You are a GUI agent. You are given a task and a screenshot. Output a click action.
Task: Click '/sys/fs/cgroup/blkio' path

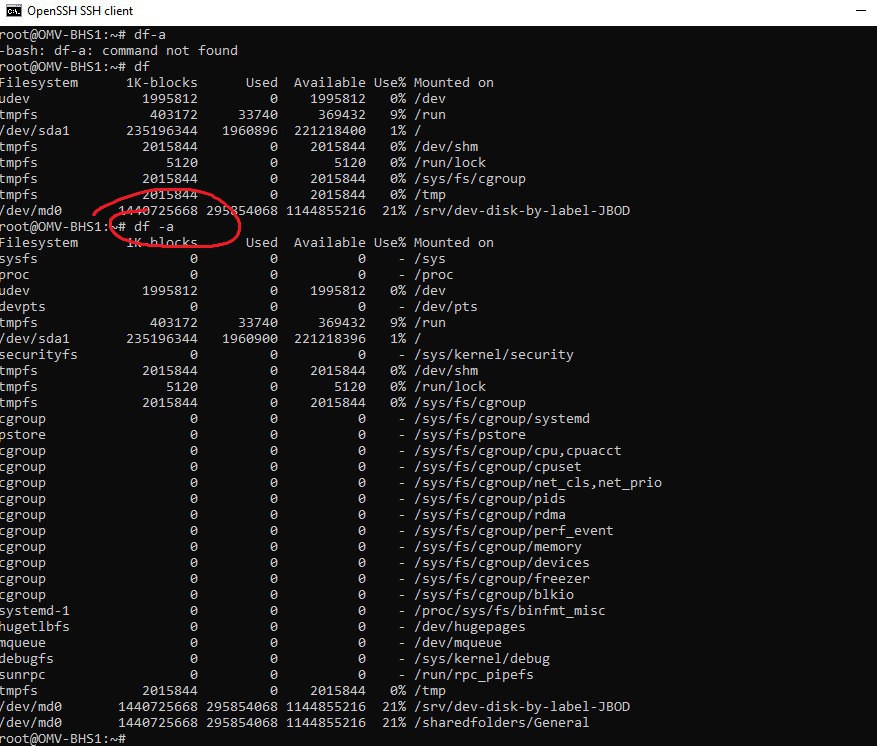494,594
